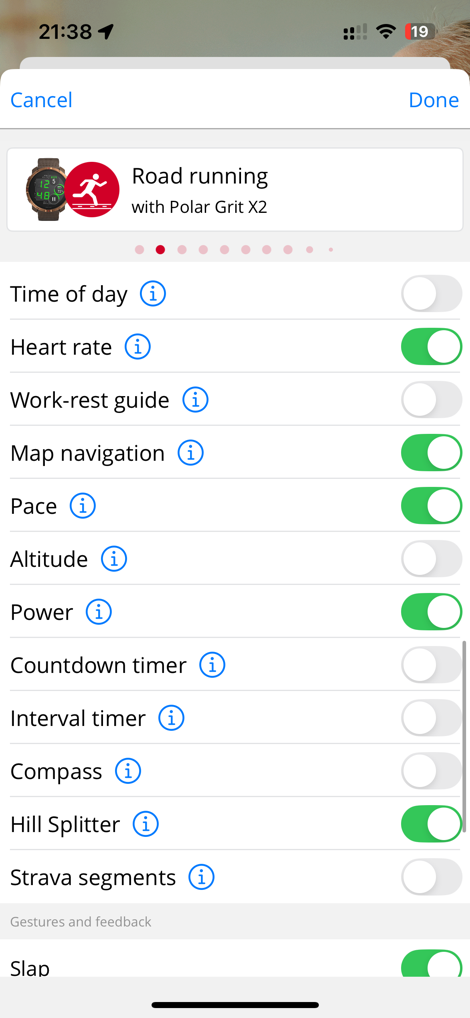Screen dimensions: 470x1018
Task: Select the third page indicator dot
Action: [182, 249]
